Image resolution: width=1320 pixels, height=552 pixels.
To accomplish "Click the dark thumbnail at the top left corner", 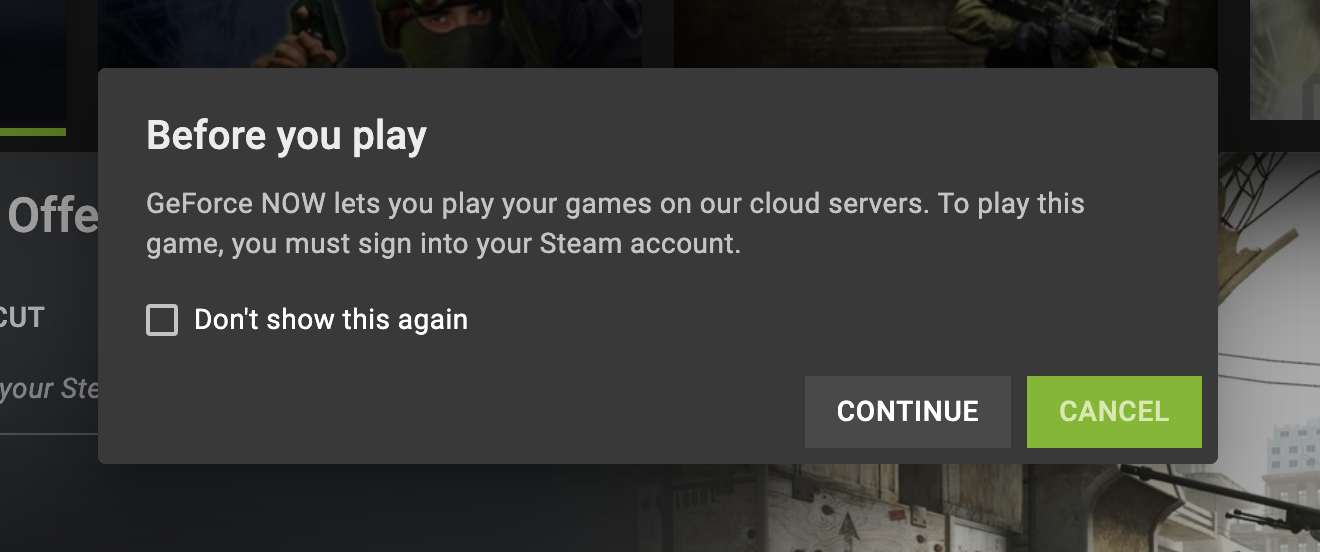I will click(x=33, y=58).
